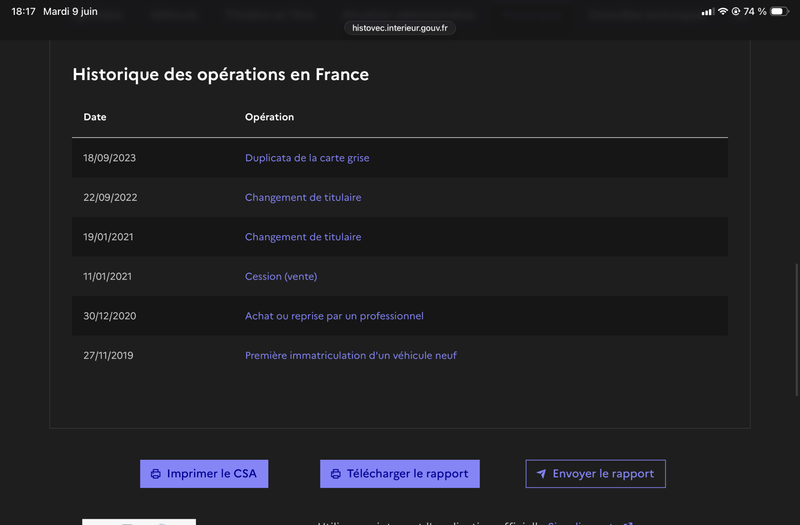800x525 pixels.
Task: Tap the battery icon in status bar
Action: click(x=779, y=11)
